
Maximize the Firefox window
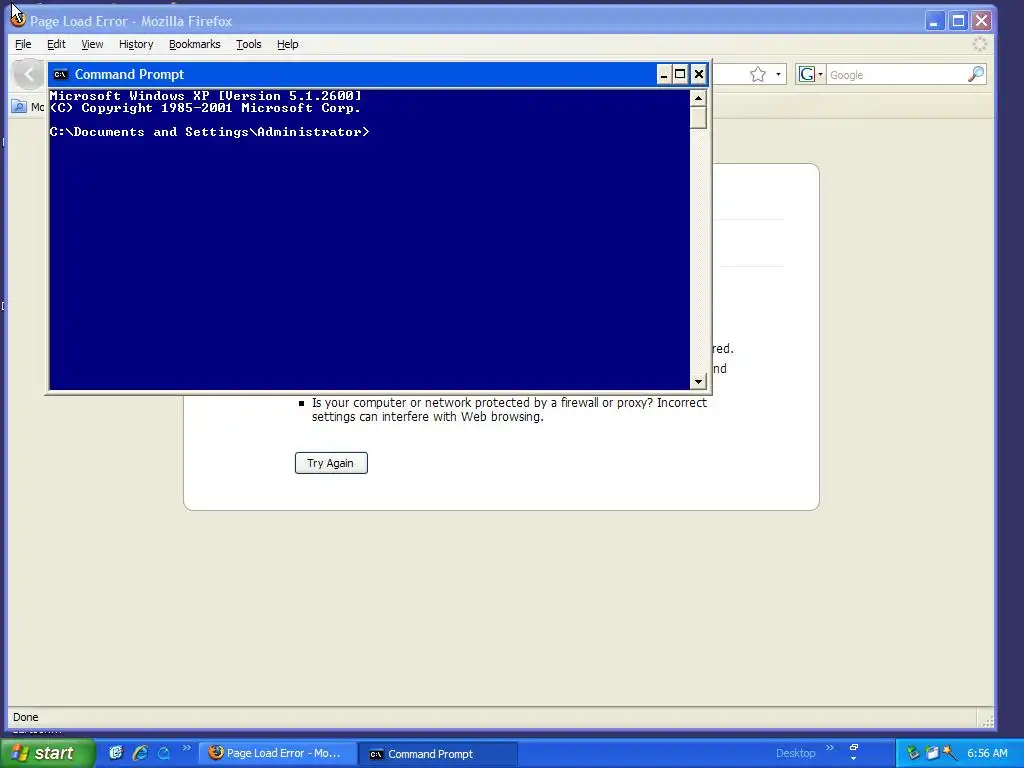pyautogui.click(x=958, y=21)
